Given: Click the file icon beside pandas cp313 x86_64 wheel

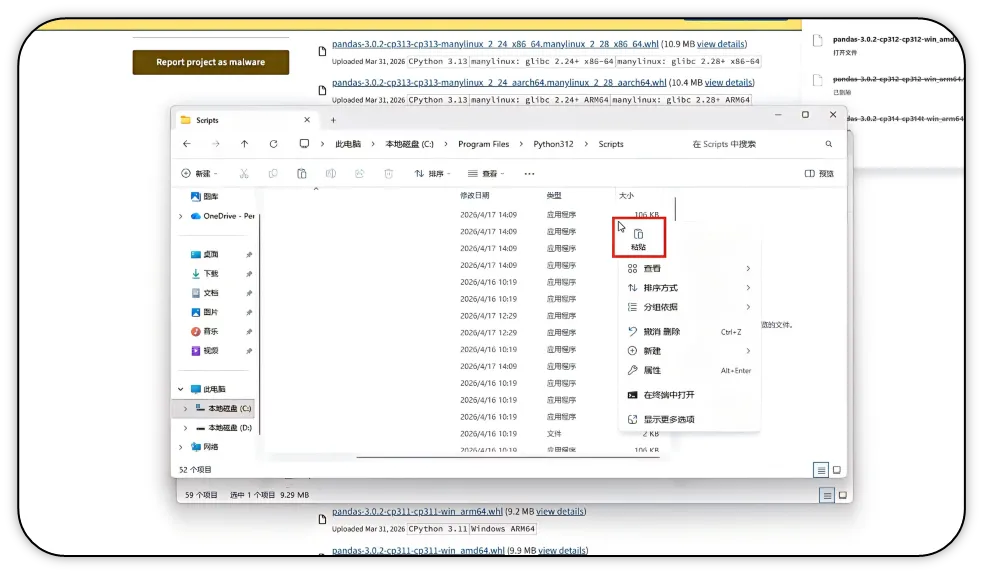Looking at the screenshot, I should (322, 51).
